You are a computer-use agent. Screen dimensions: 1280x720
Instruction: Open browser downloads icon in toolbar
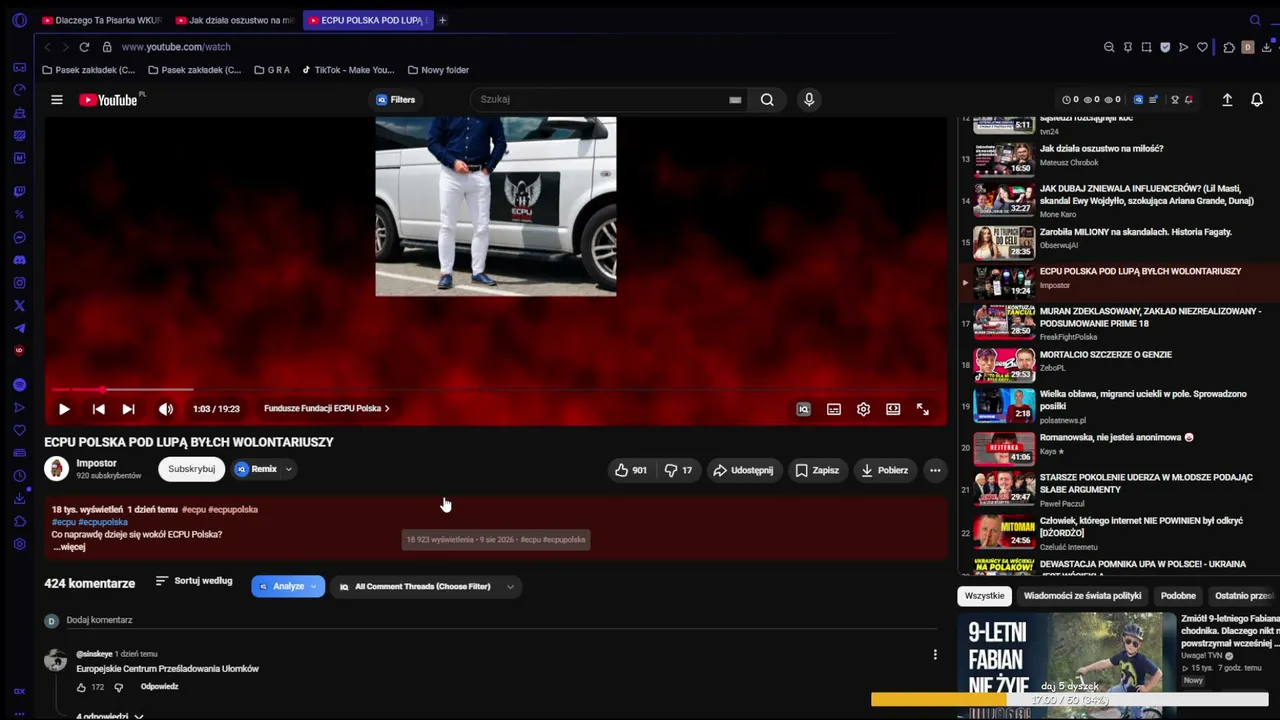pyautogui.click(x=1267, y=47)
